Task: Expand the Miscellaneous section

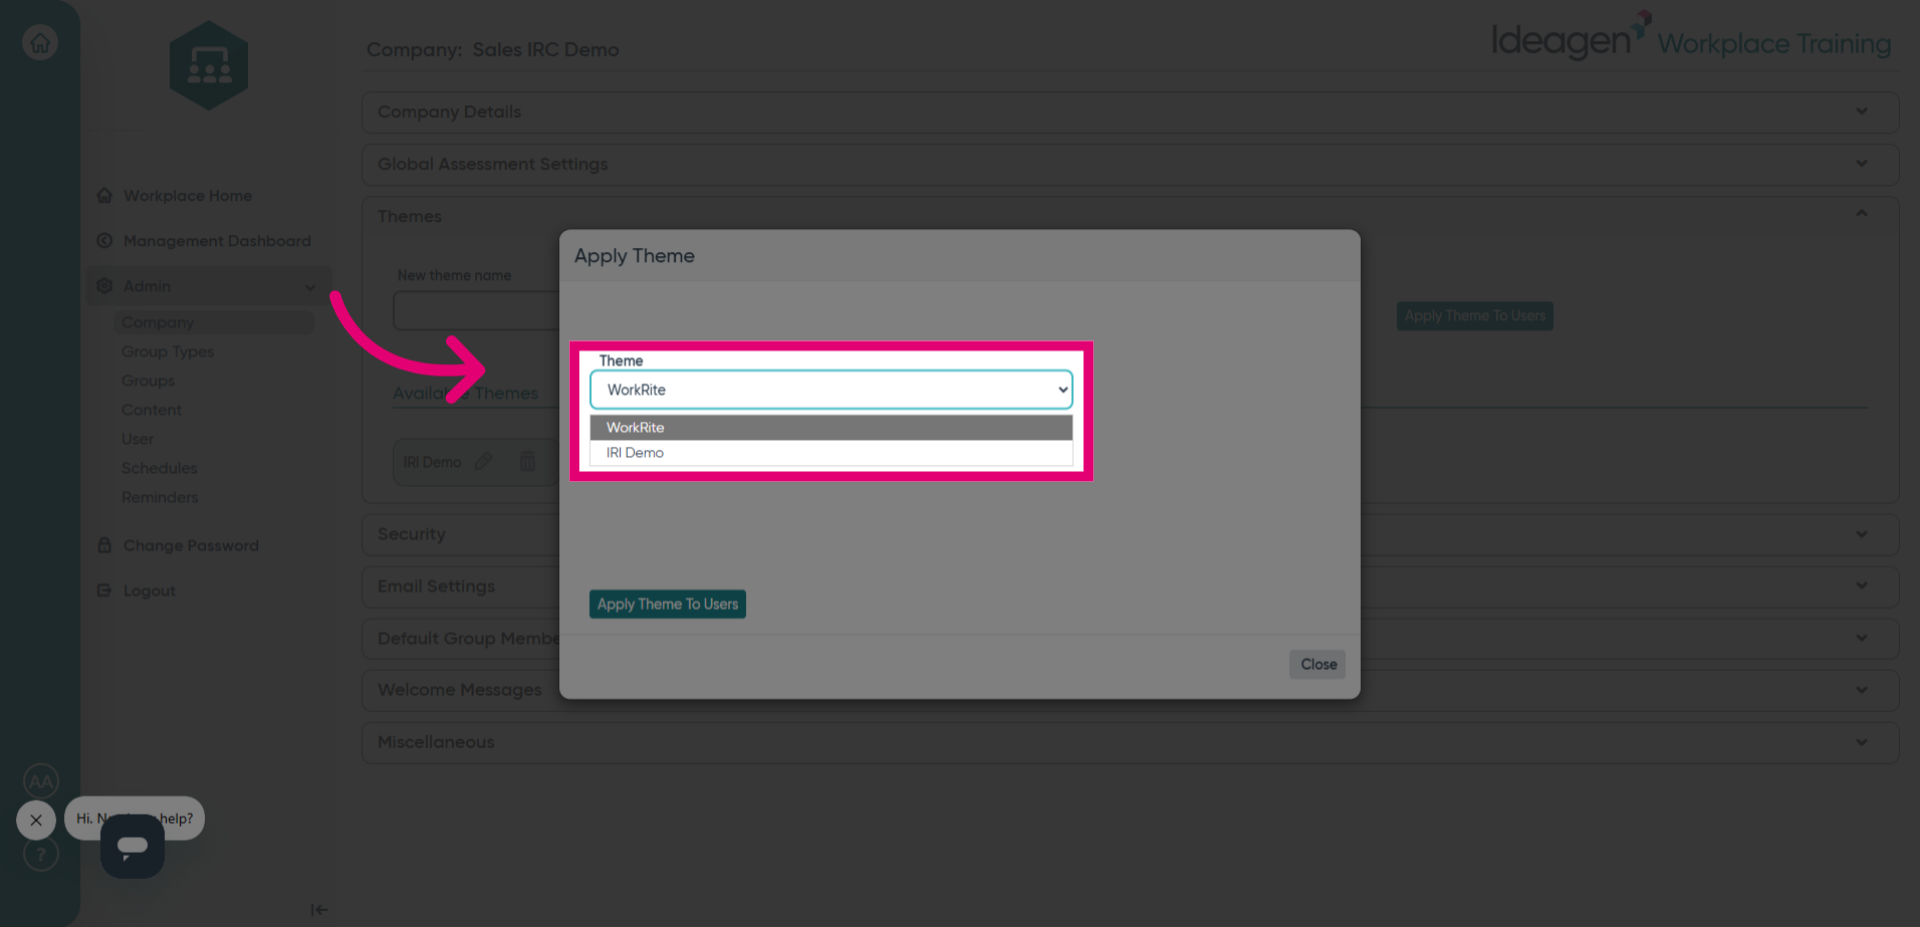Action: (x=1130, y=742)
